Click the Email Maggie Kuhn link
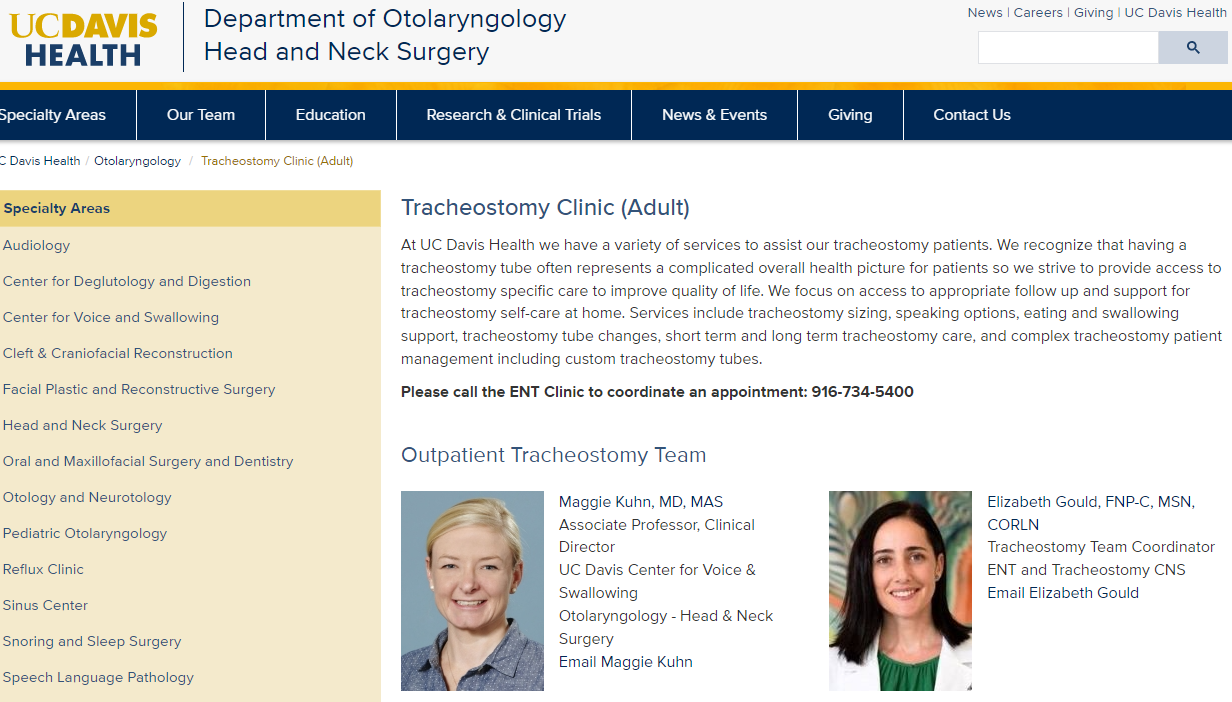 [x=626, y=662]
